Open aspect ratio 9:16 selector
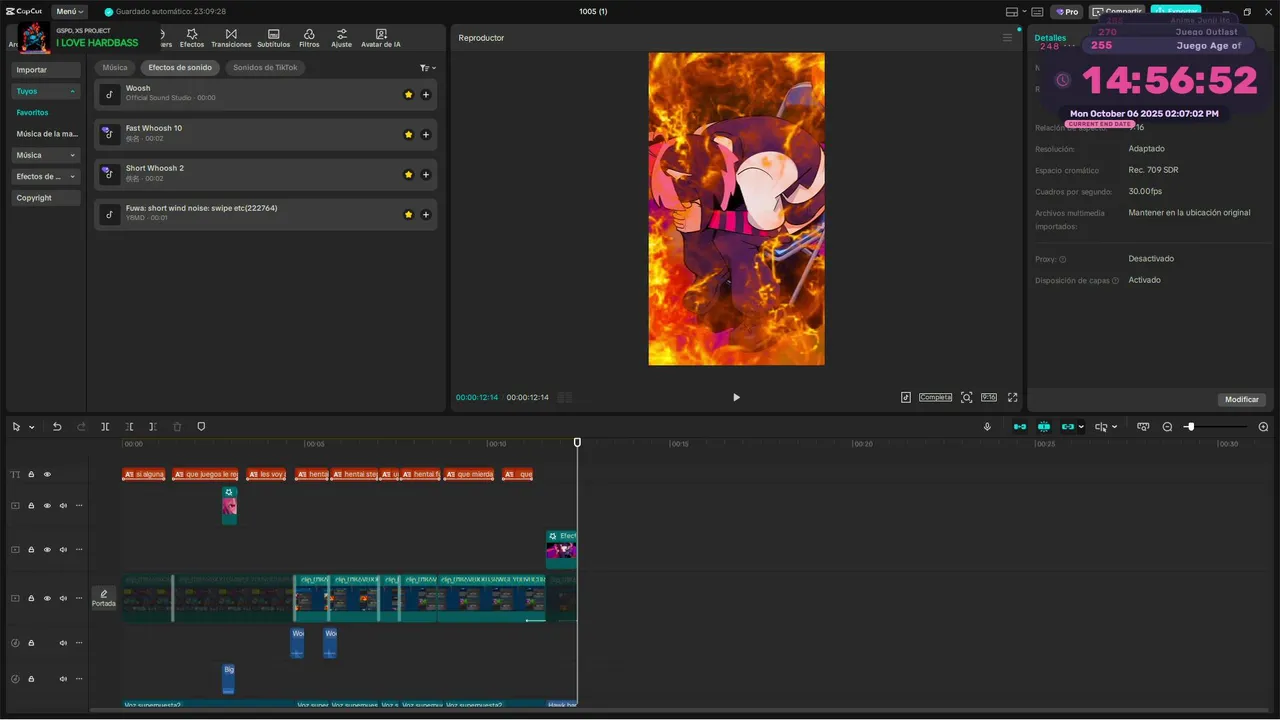Screen dimensions: 1280x720 [x=989, y=397]
